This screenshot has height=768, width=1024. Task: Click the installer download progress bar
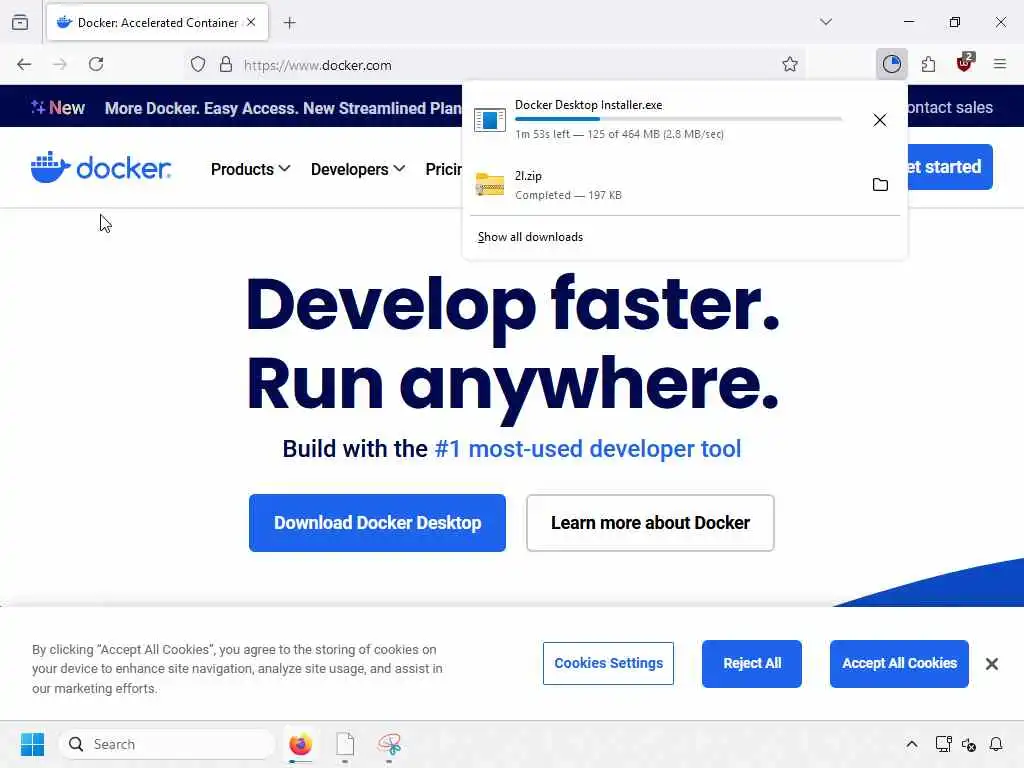679,119
